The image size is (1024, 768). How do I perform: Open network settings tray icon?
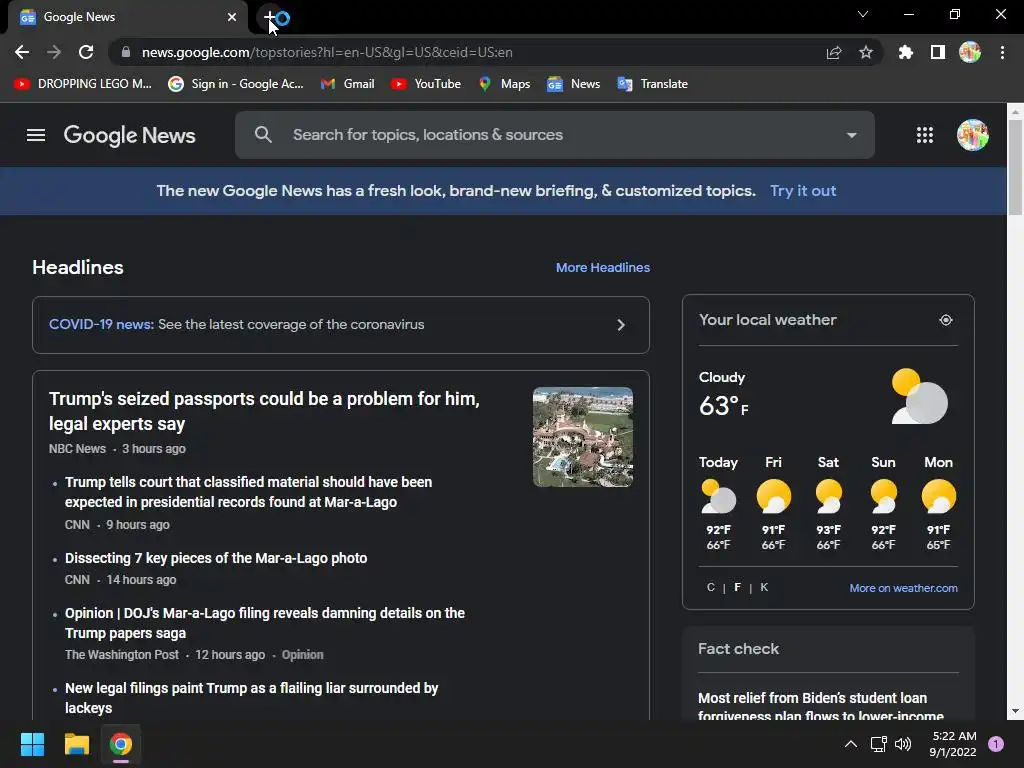[878, 744]
